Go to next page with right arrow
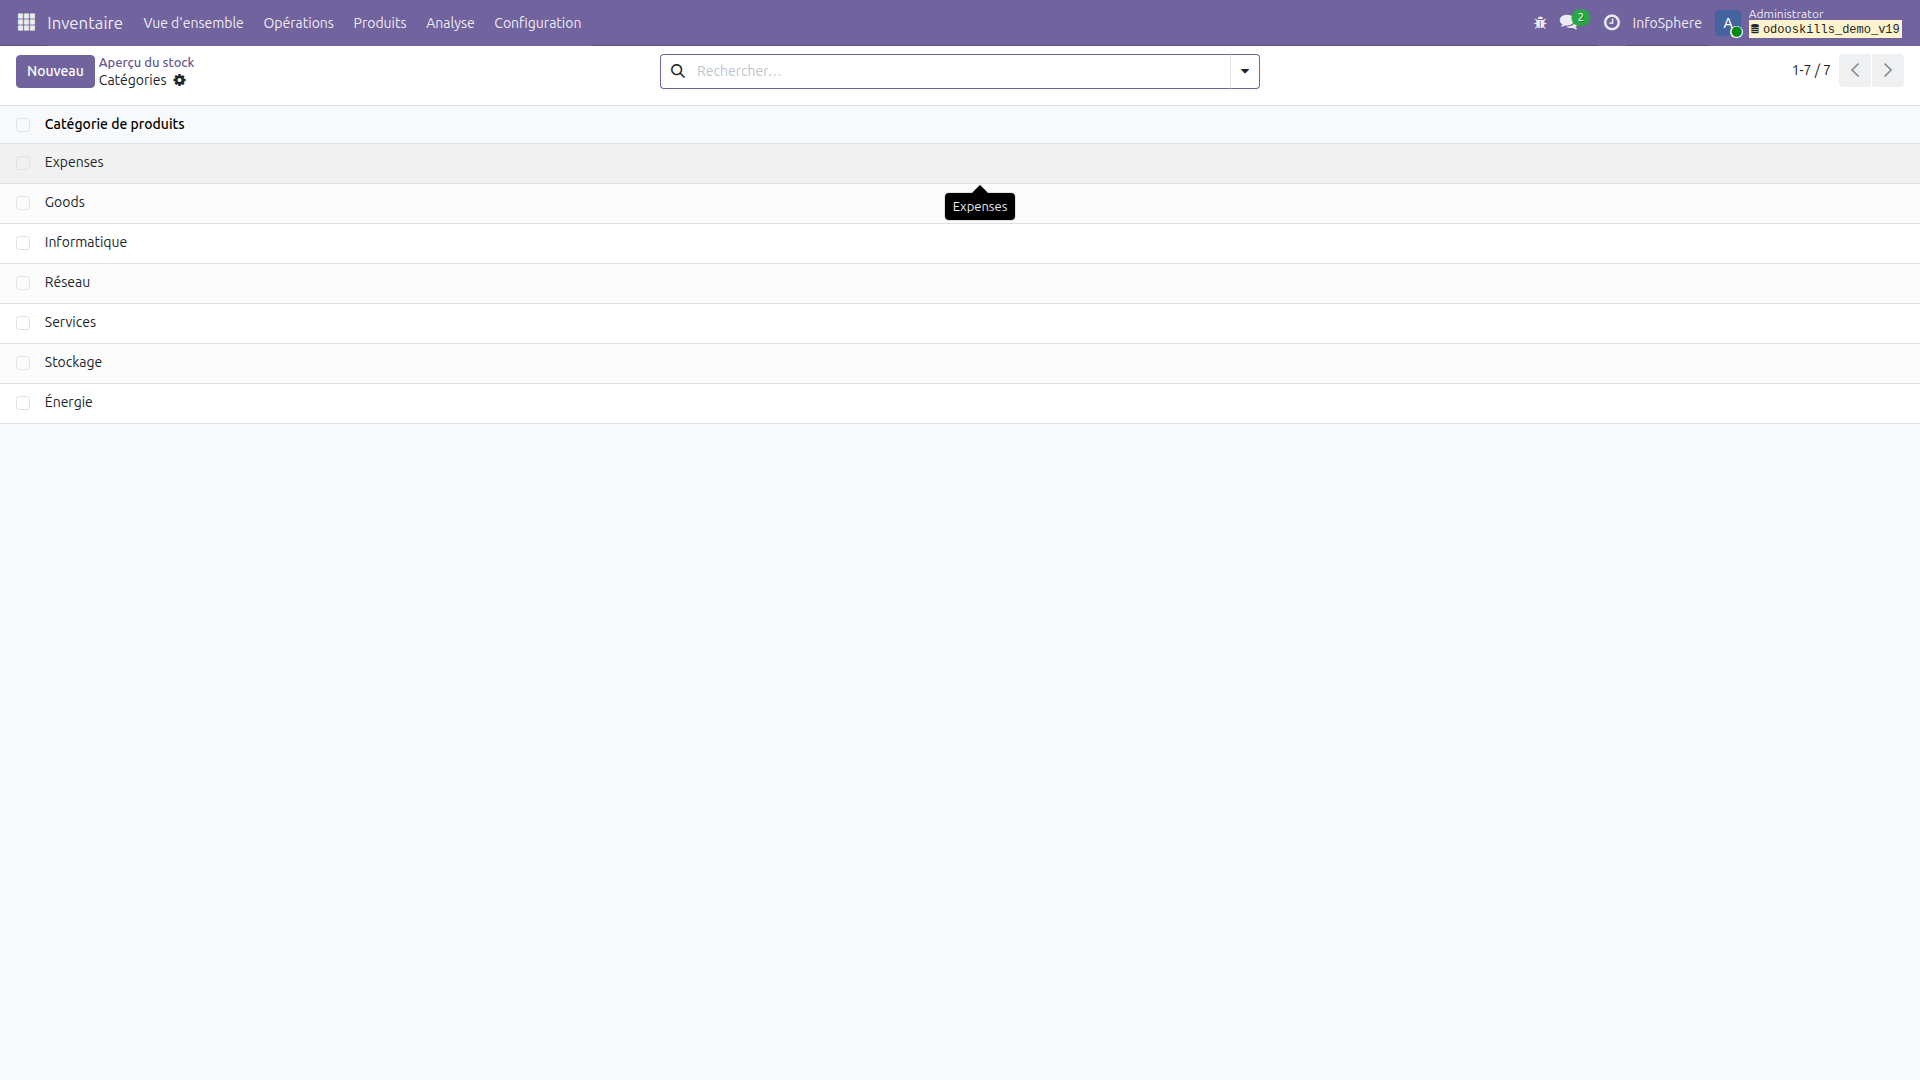The height and width of the screenshot is (1080, 1920). [1889, 70]
